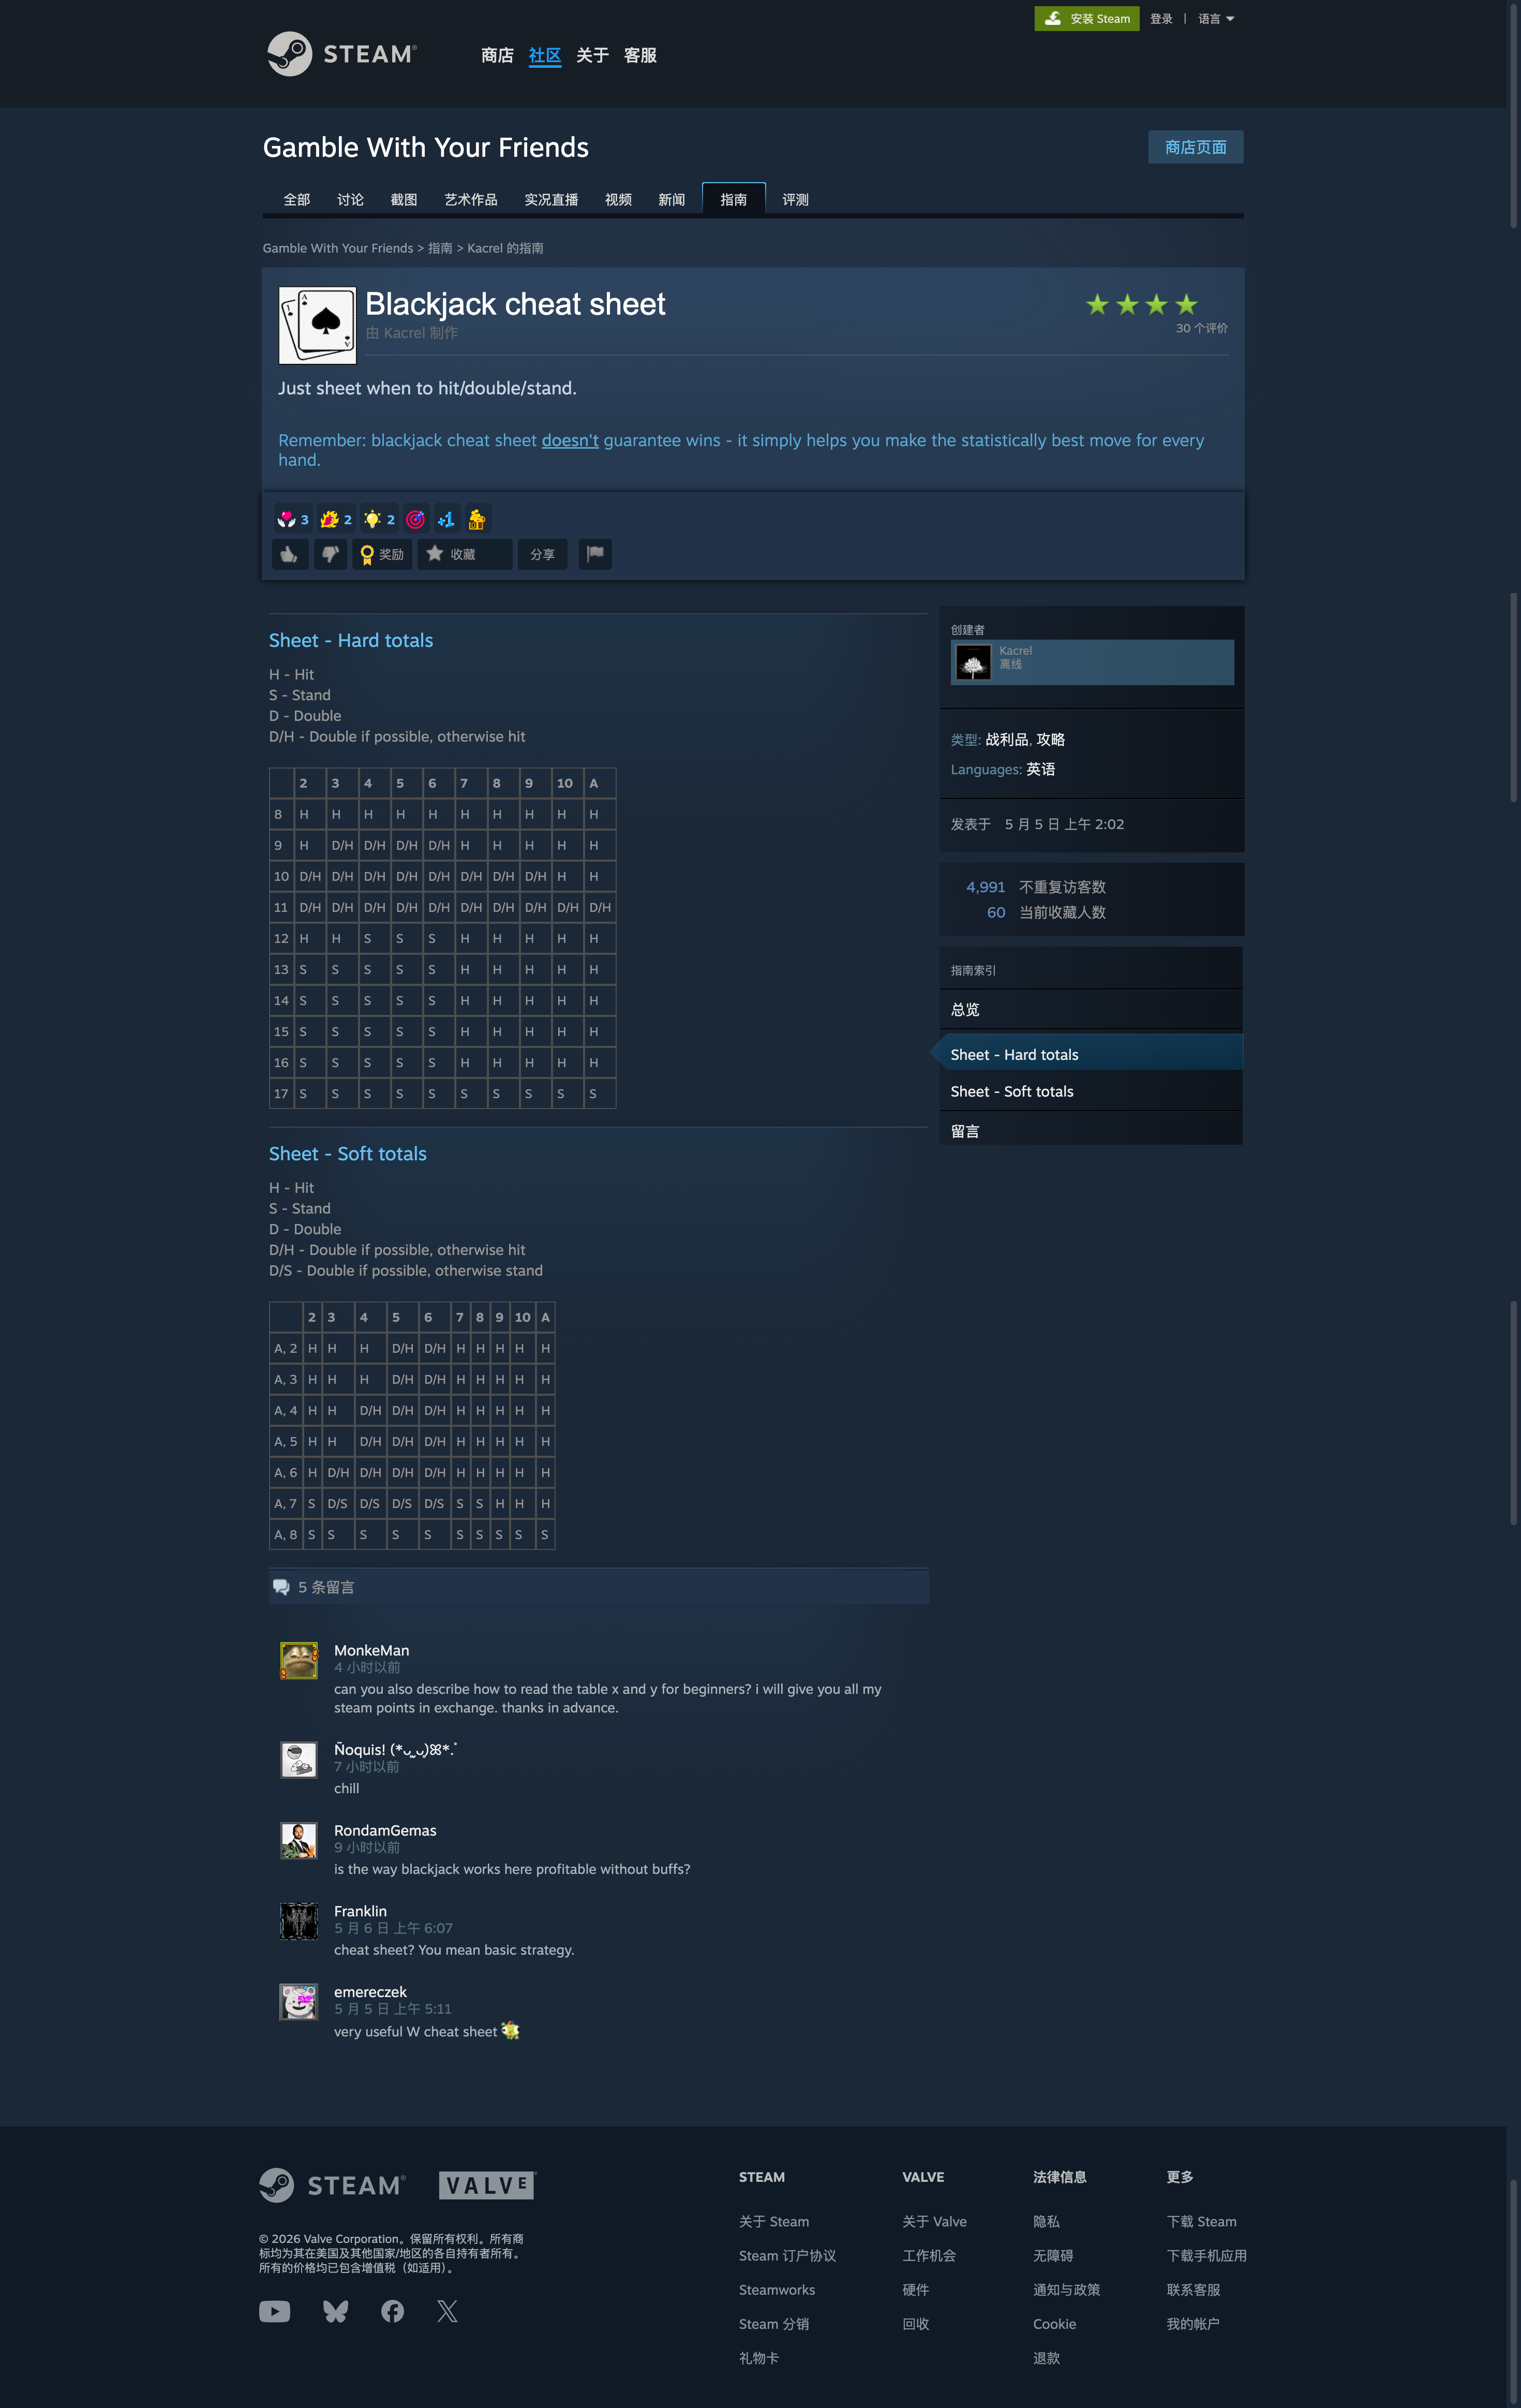Open the 社区 menu
Image resolution: width=1521 pixels, height=2408 pixels.
545,55
